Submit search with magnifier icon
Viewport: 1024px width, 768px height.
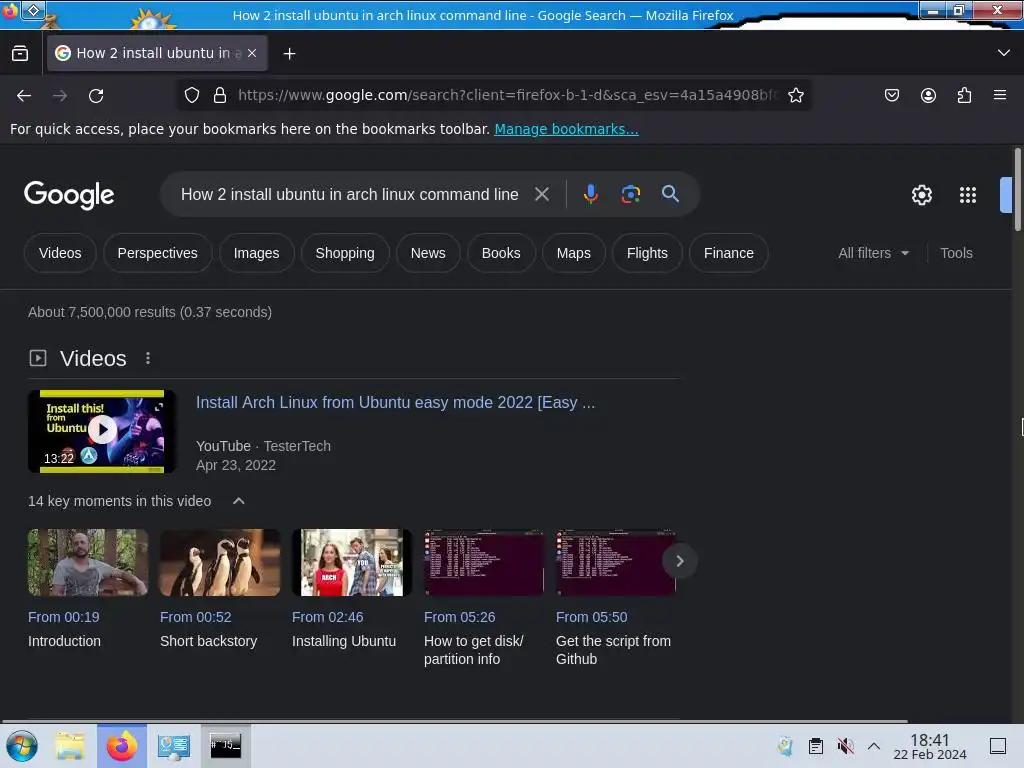[670, 194]
